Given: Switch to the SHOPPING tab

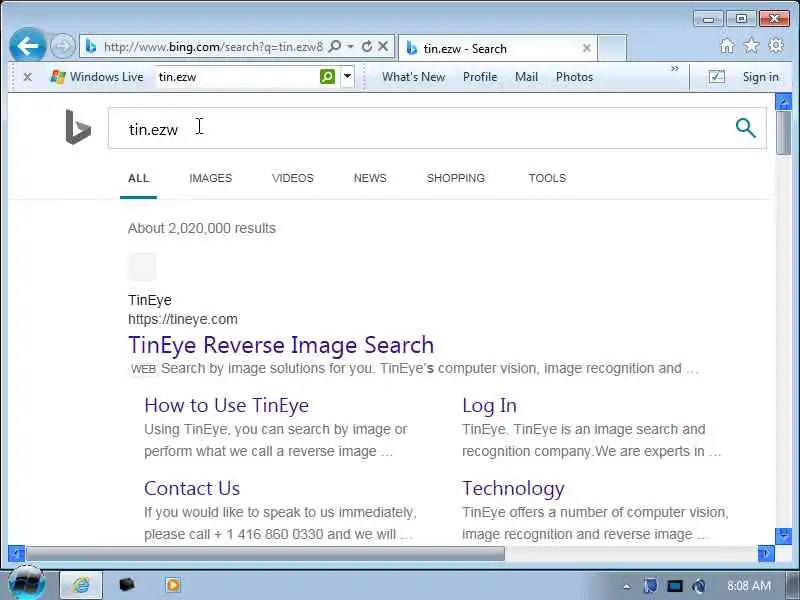Looking at the screenshot, I should (x=456, y=178).
